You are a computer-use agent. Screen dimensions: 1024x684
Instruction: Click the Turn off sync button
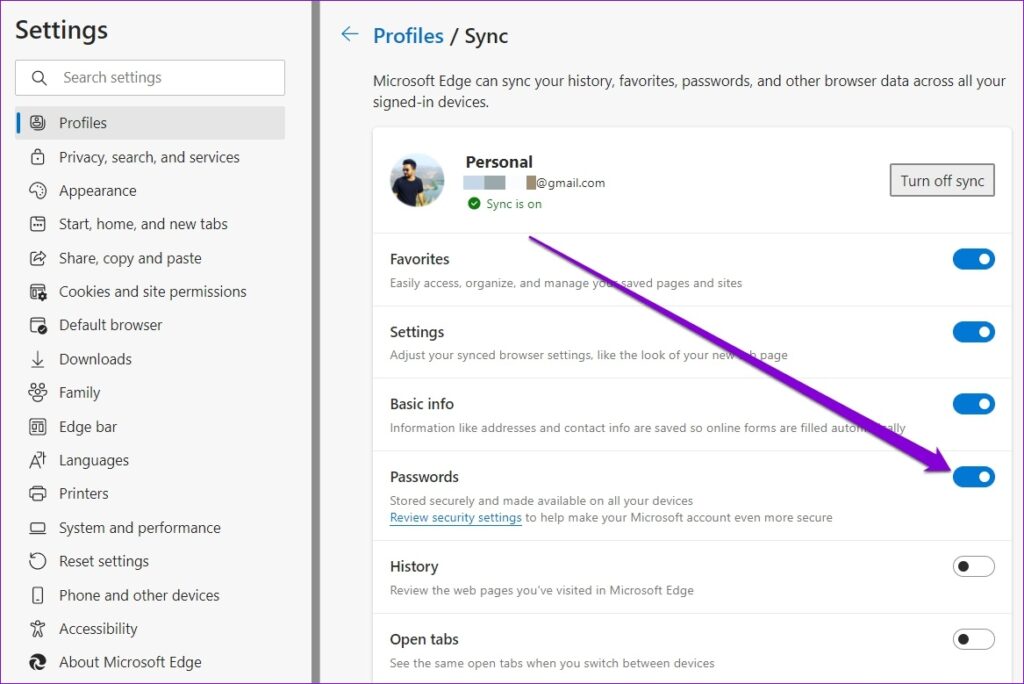(941, 180)
